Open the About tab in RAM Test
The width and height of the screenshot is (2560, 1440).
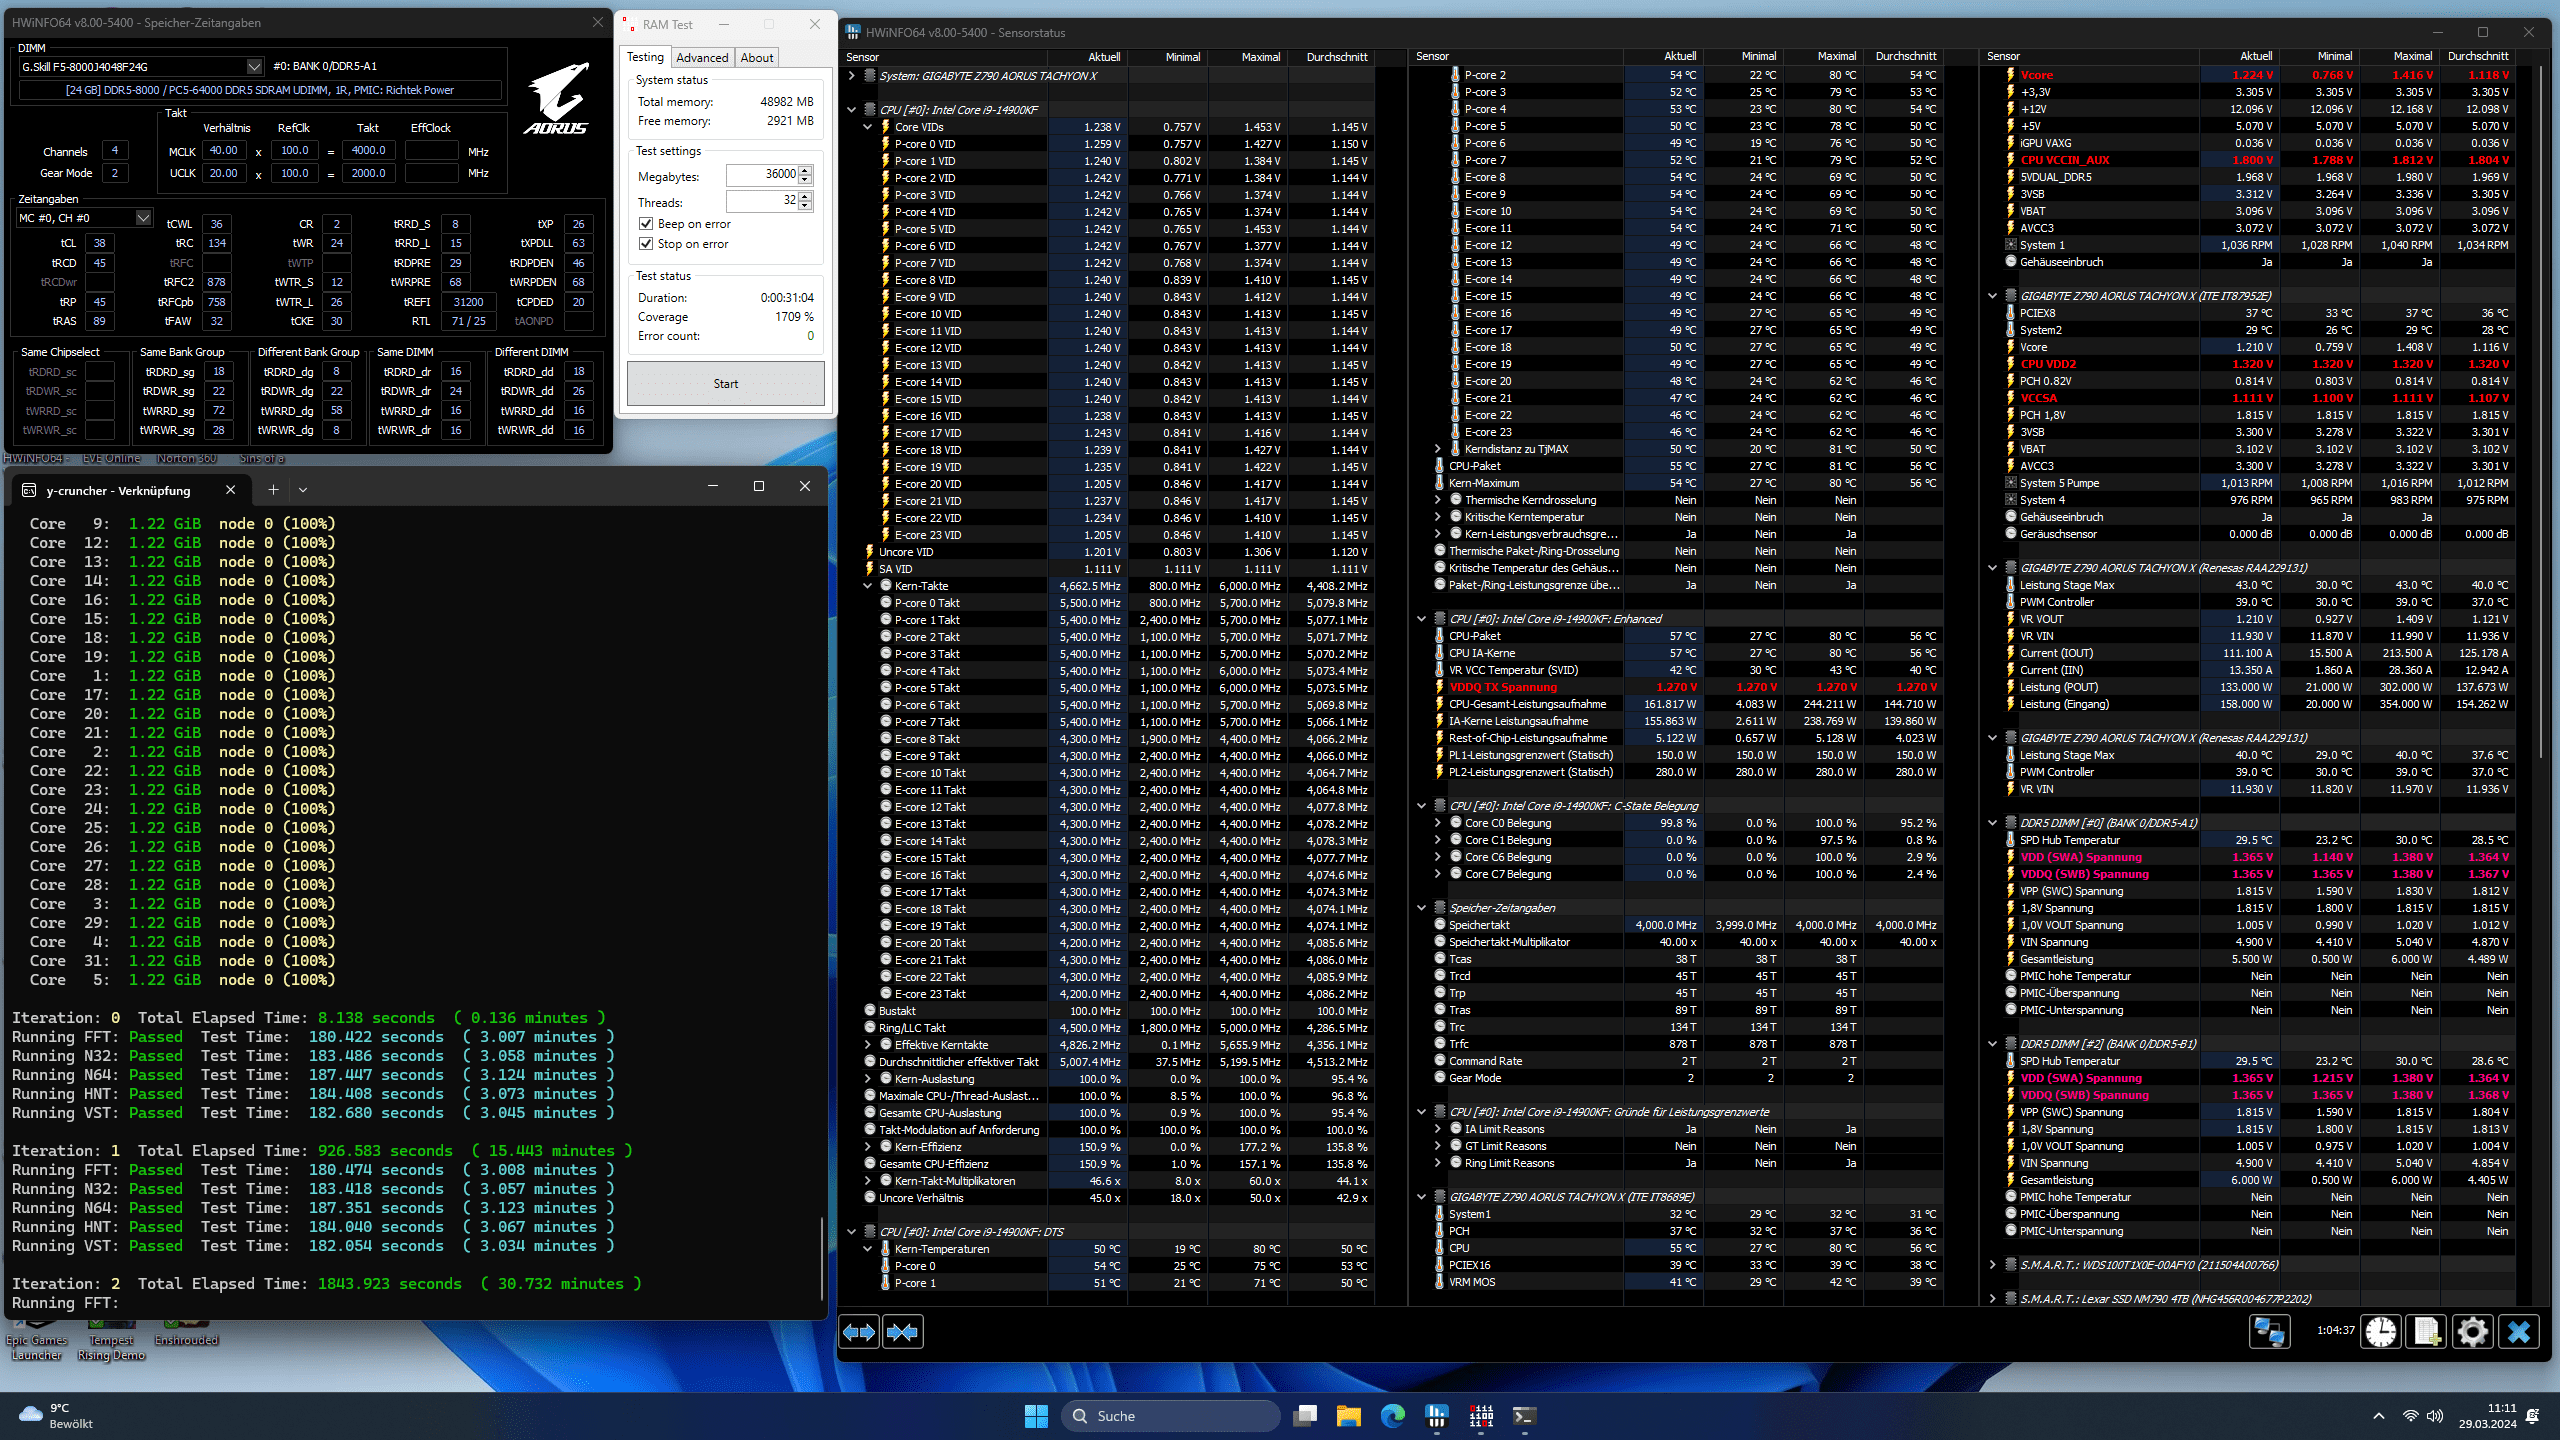coord(757,58)
